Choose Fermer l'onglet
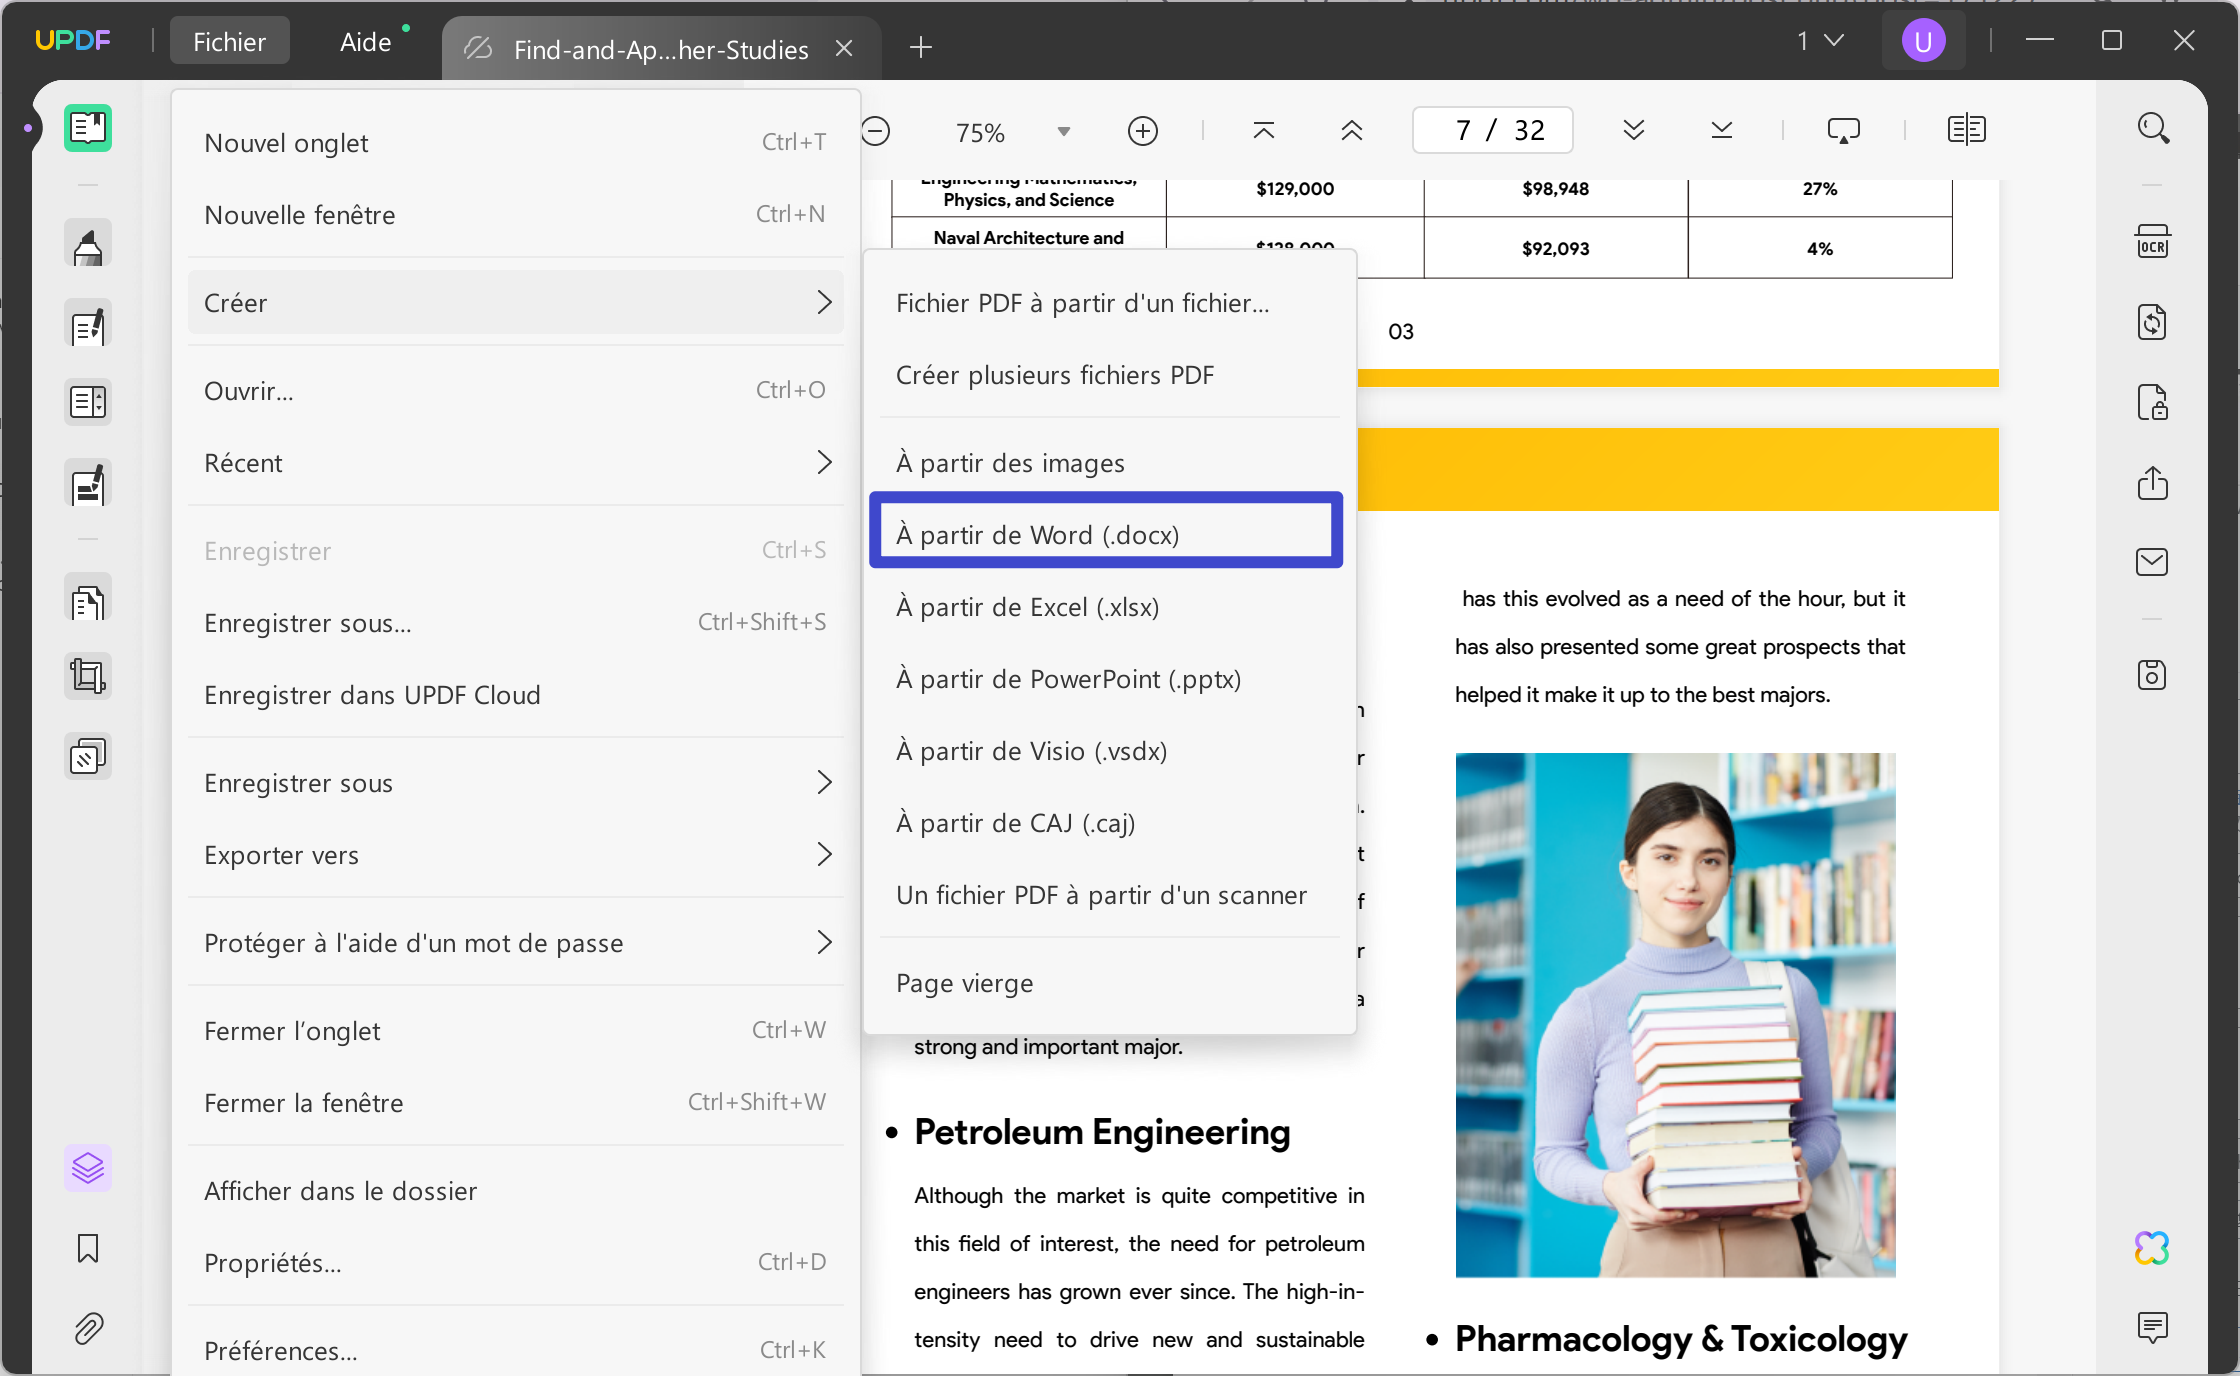The height and width of the screenshot is (1376, 2240). click(516, 1030)
